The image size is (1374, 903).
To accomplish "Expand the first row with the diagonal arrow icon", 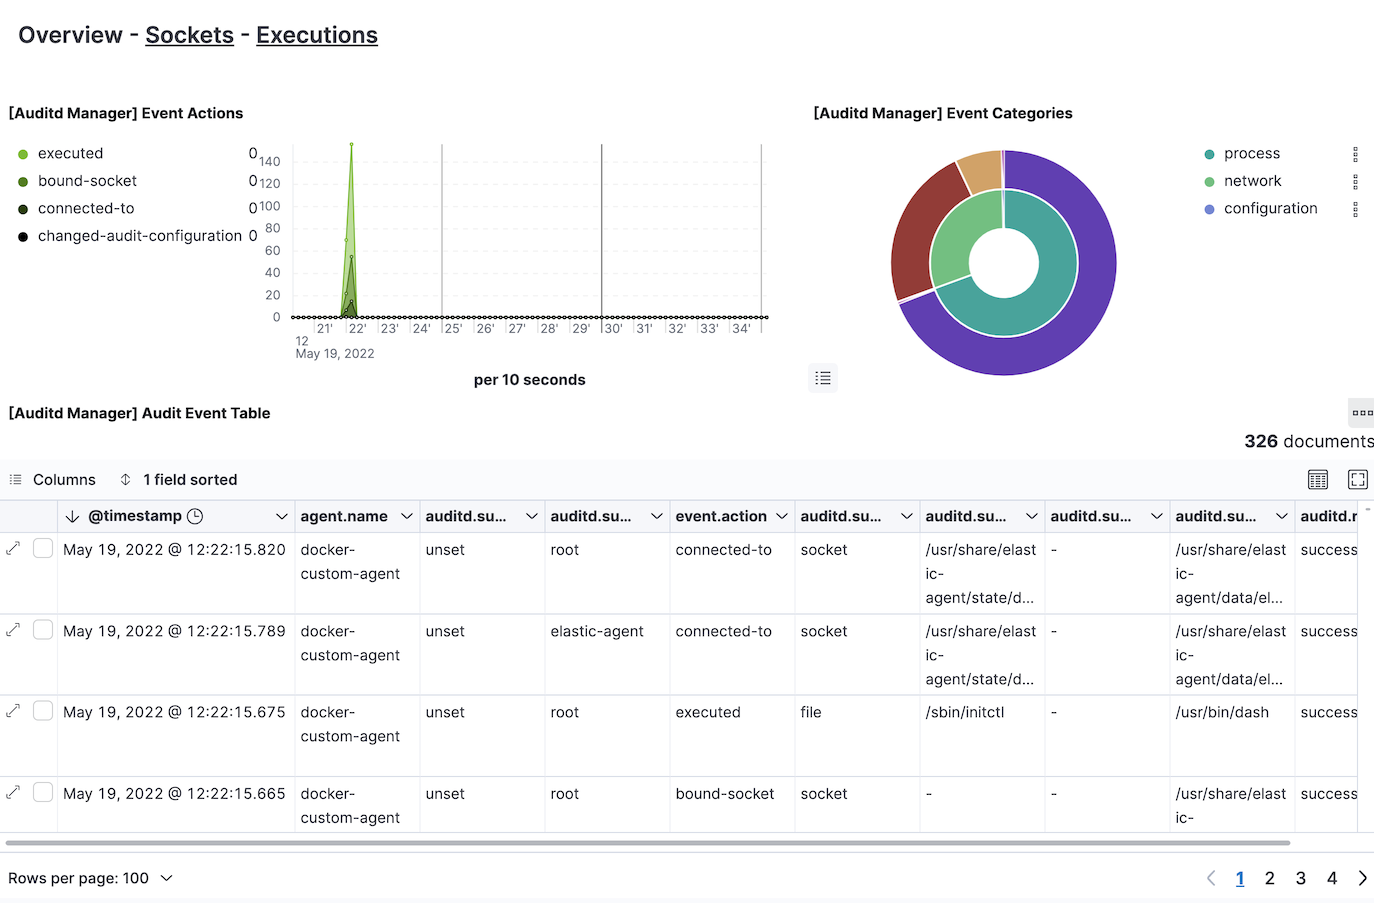I will 12,548.
